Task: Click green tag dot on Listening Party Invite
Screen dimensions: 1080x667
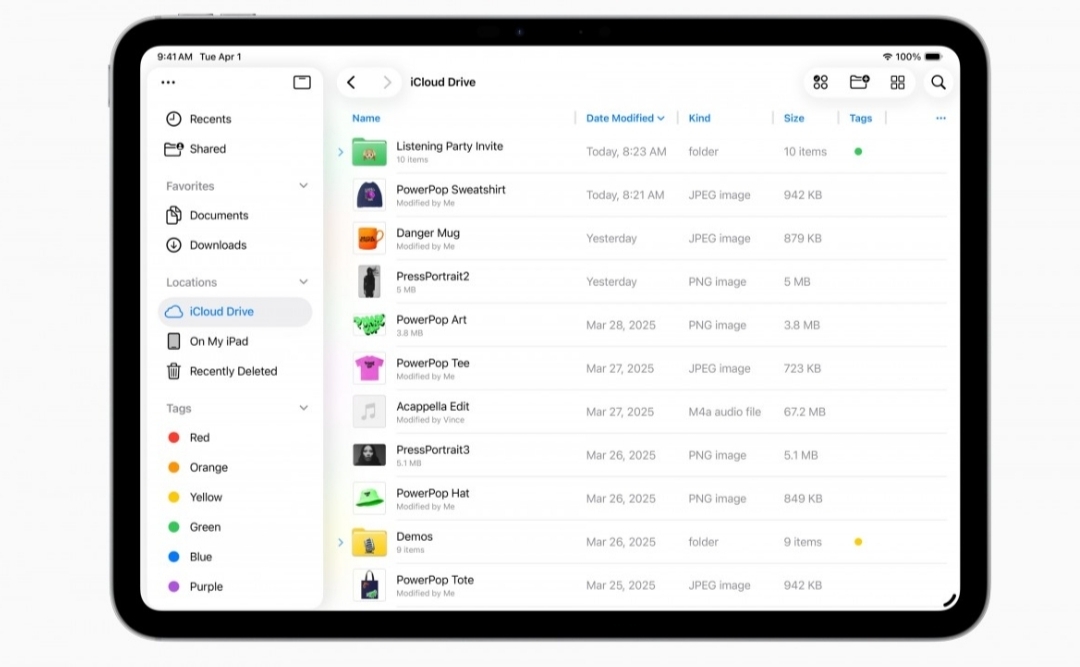Action: click(x=858, y=152)
